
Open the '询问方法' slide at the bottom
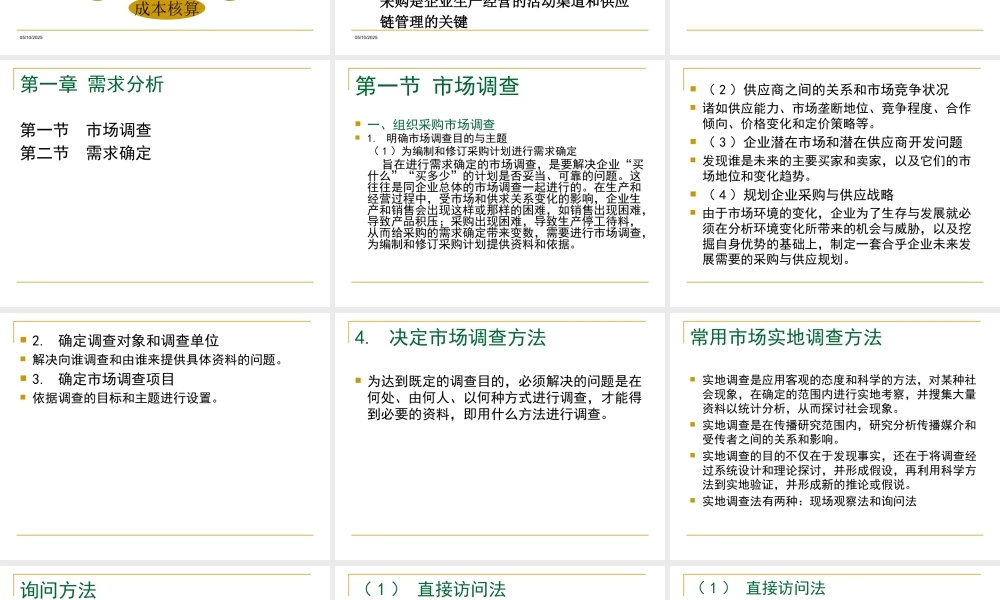pyautogui.click(x=165, y=583)
